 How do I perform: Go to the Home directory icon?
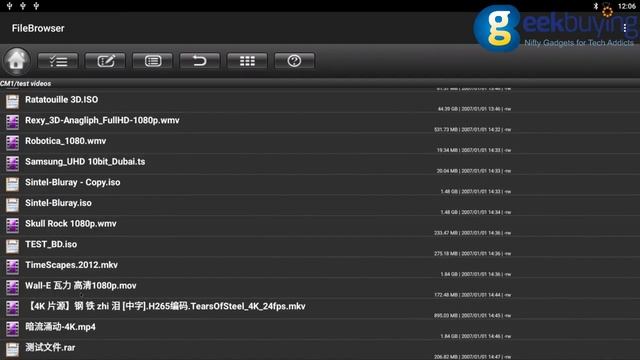coord(16,61)
